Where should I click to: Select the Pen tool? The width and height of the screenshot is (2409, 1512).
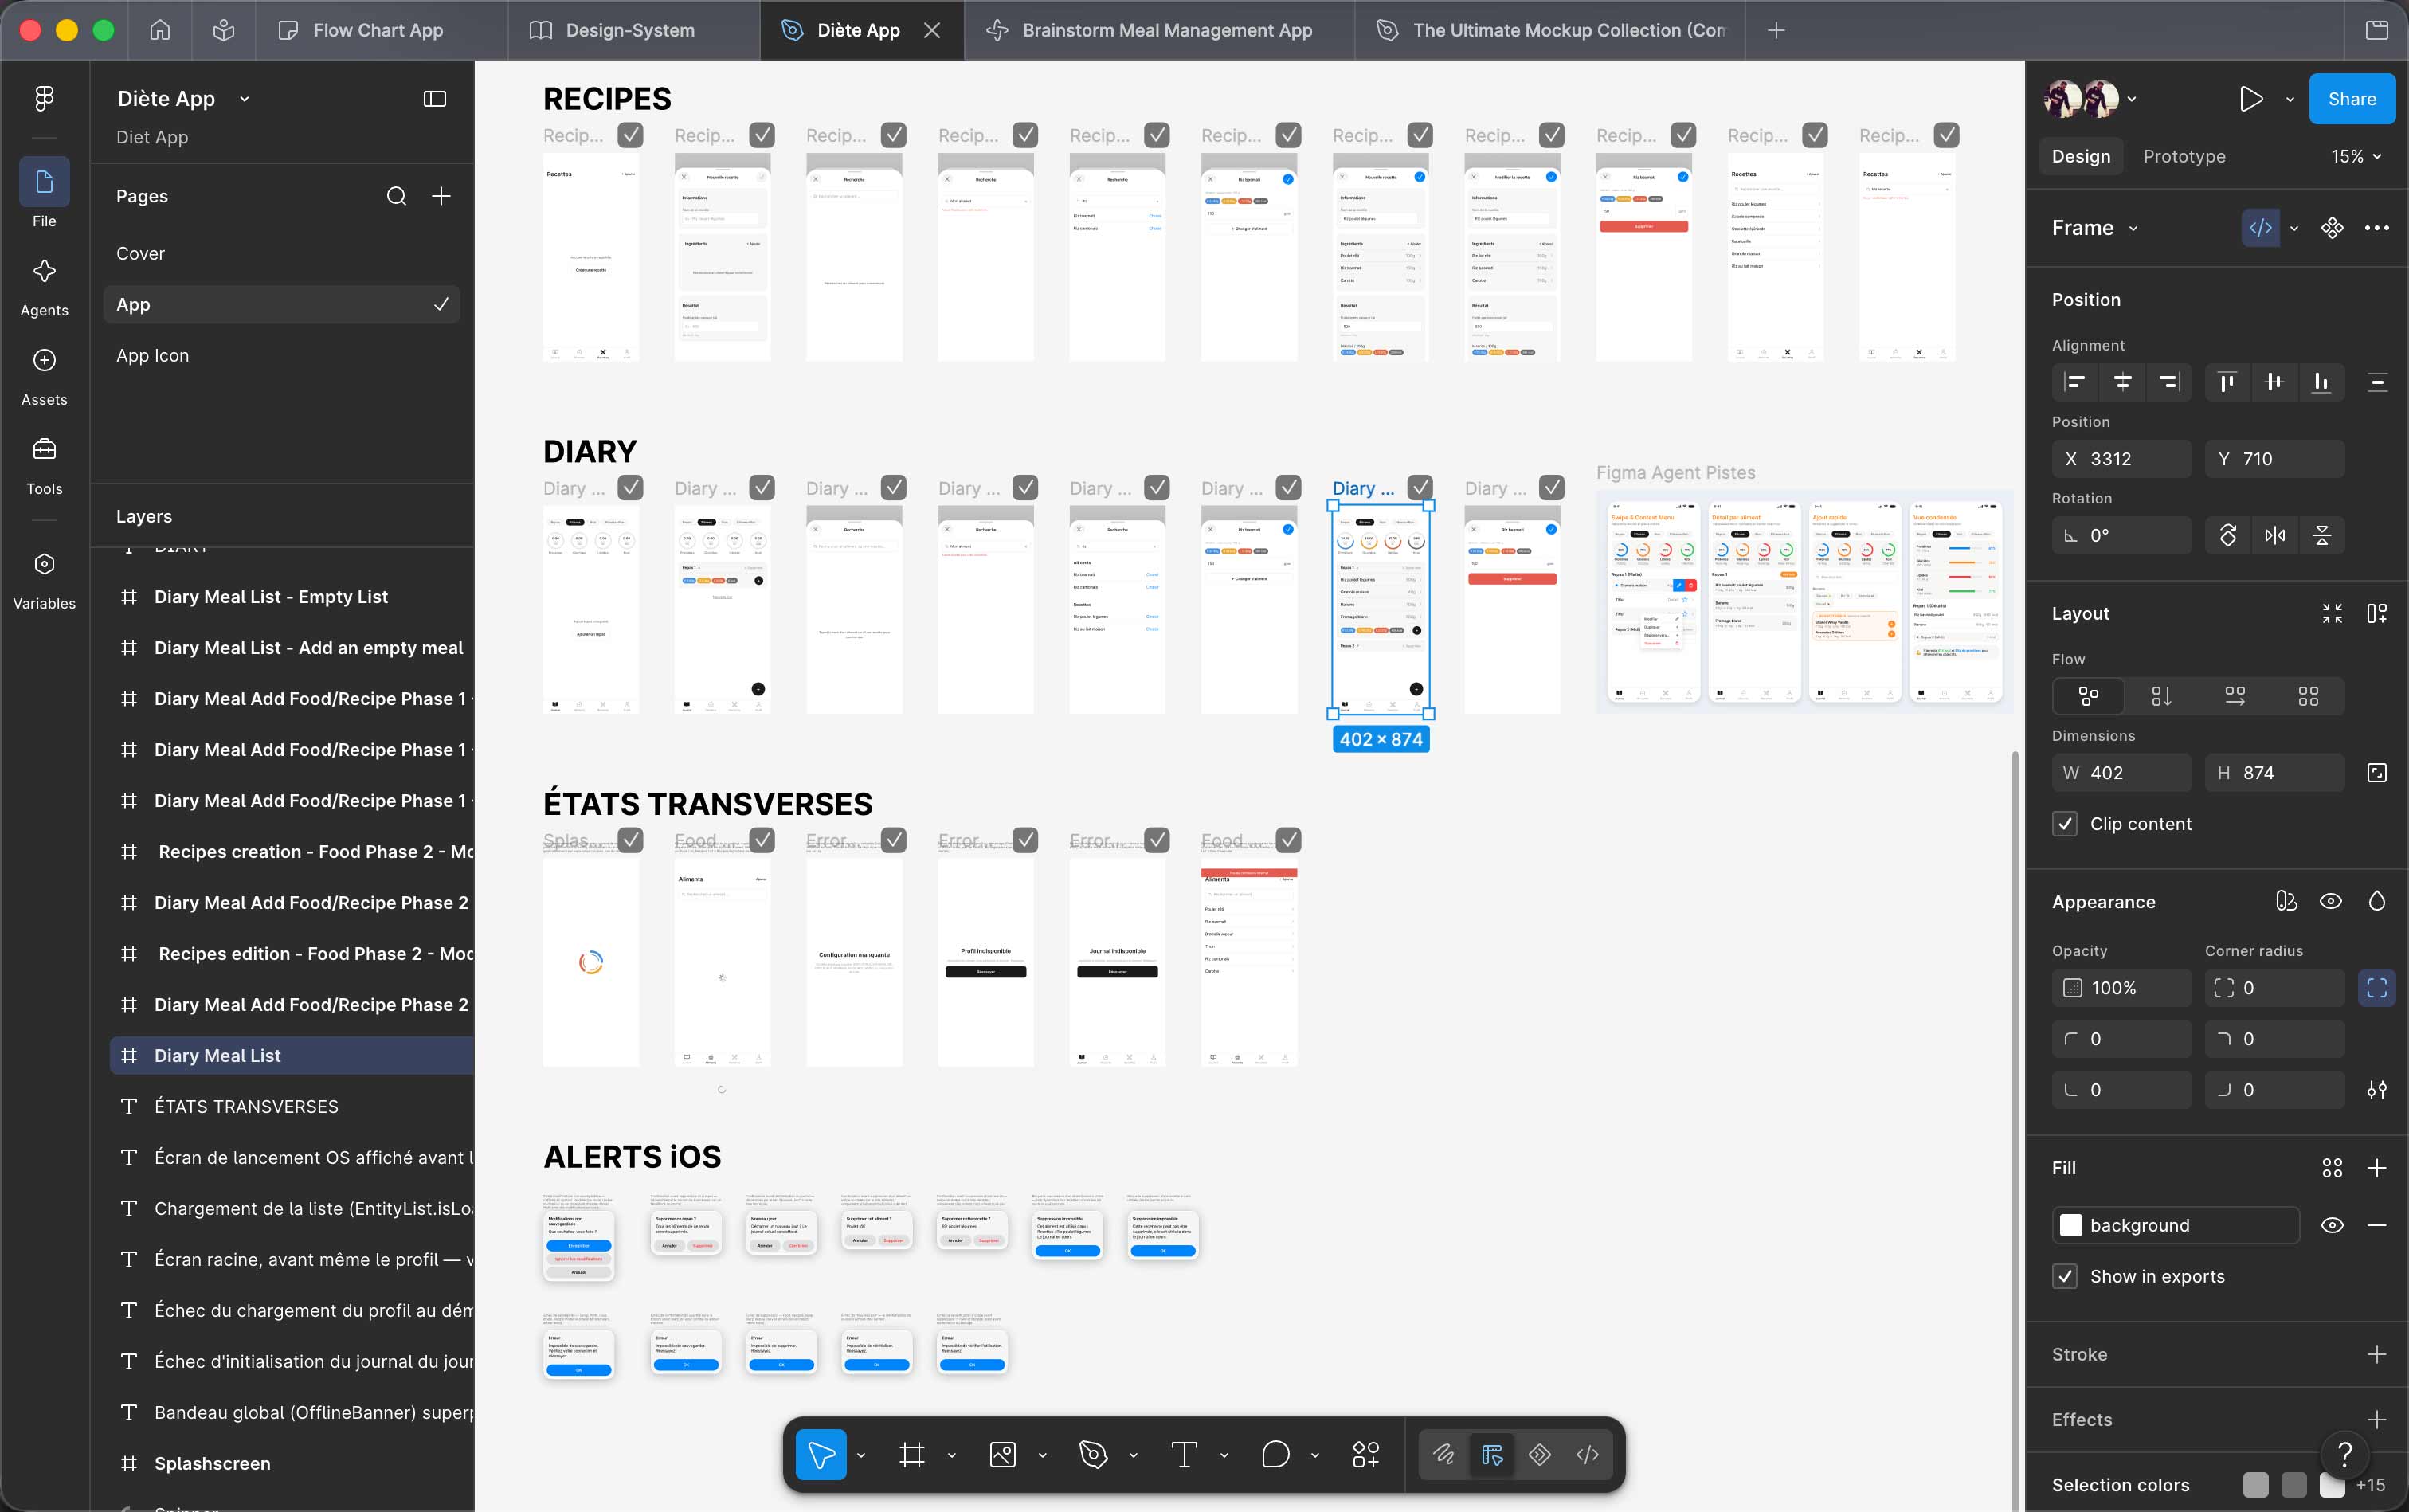[1093, 1454]
